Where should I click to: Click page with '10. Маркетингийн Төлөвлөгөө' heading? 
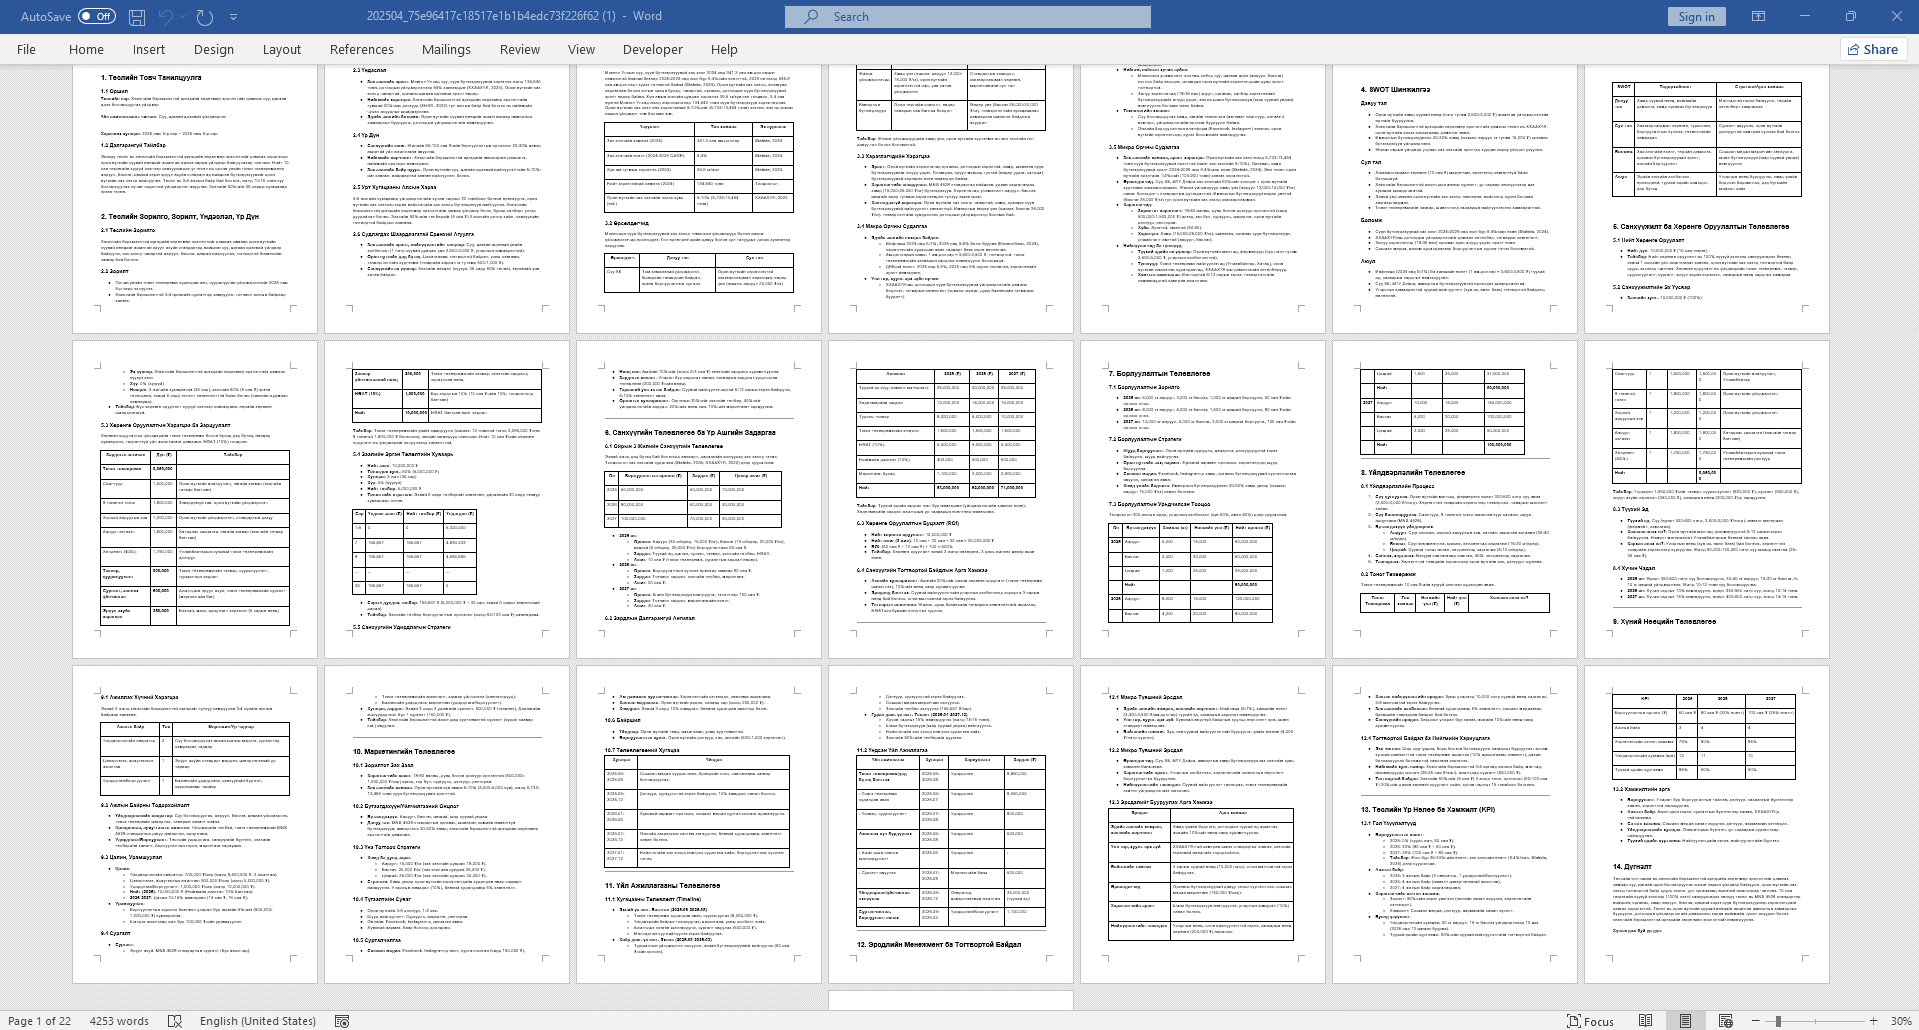click(x=446, y=824)
